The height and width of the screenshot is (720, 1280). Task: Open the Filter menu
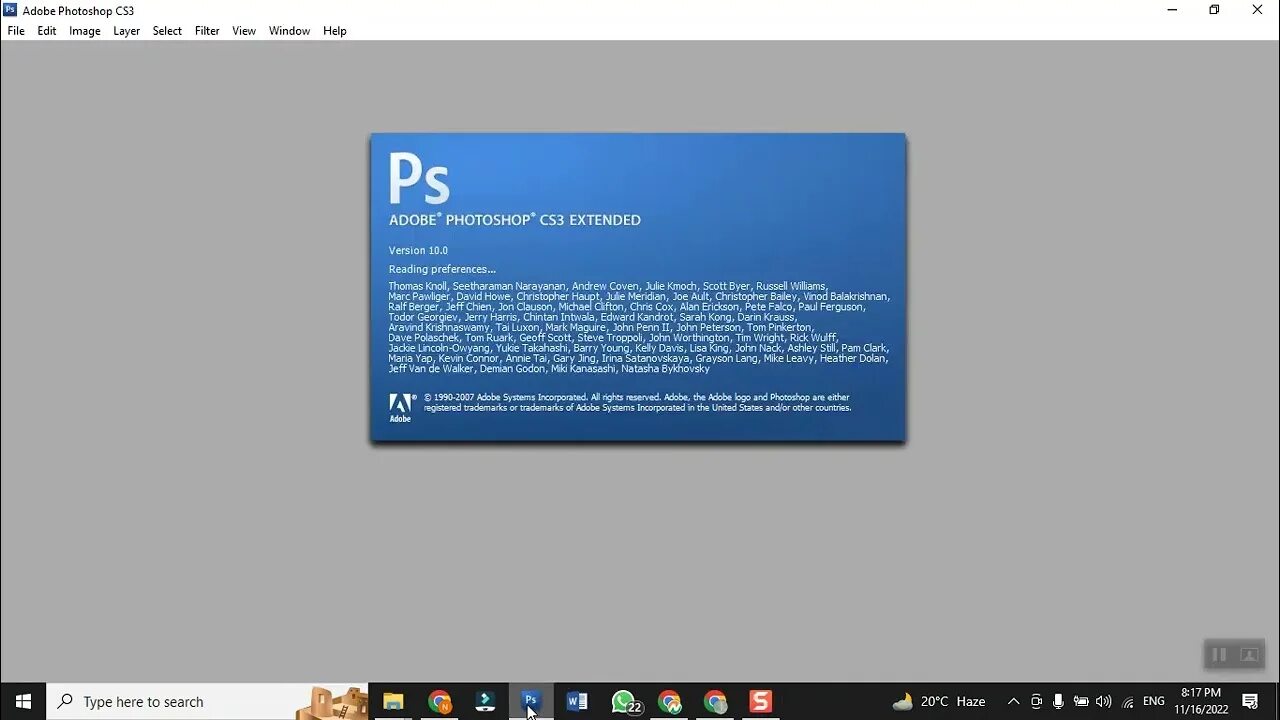[207, 31]
